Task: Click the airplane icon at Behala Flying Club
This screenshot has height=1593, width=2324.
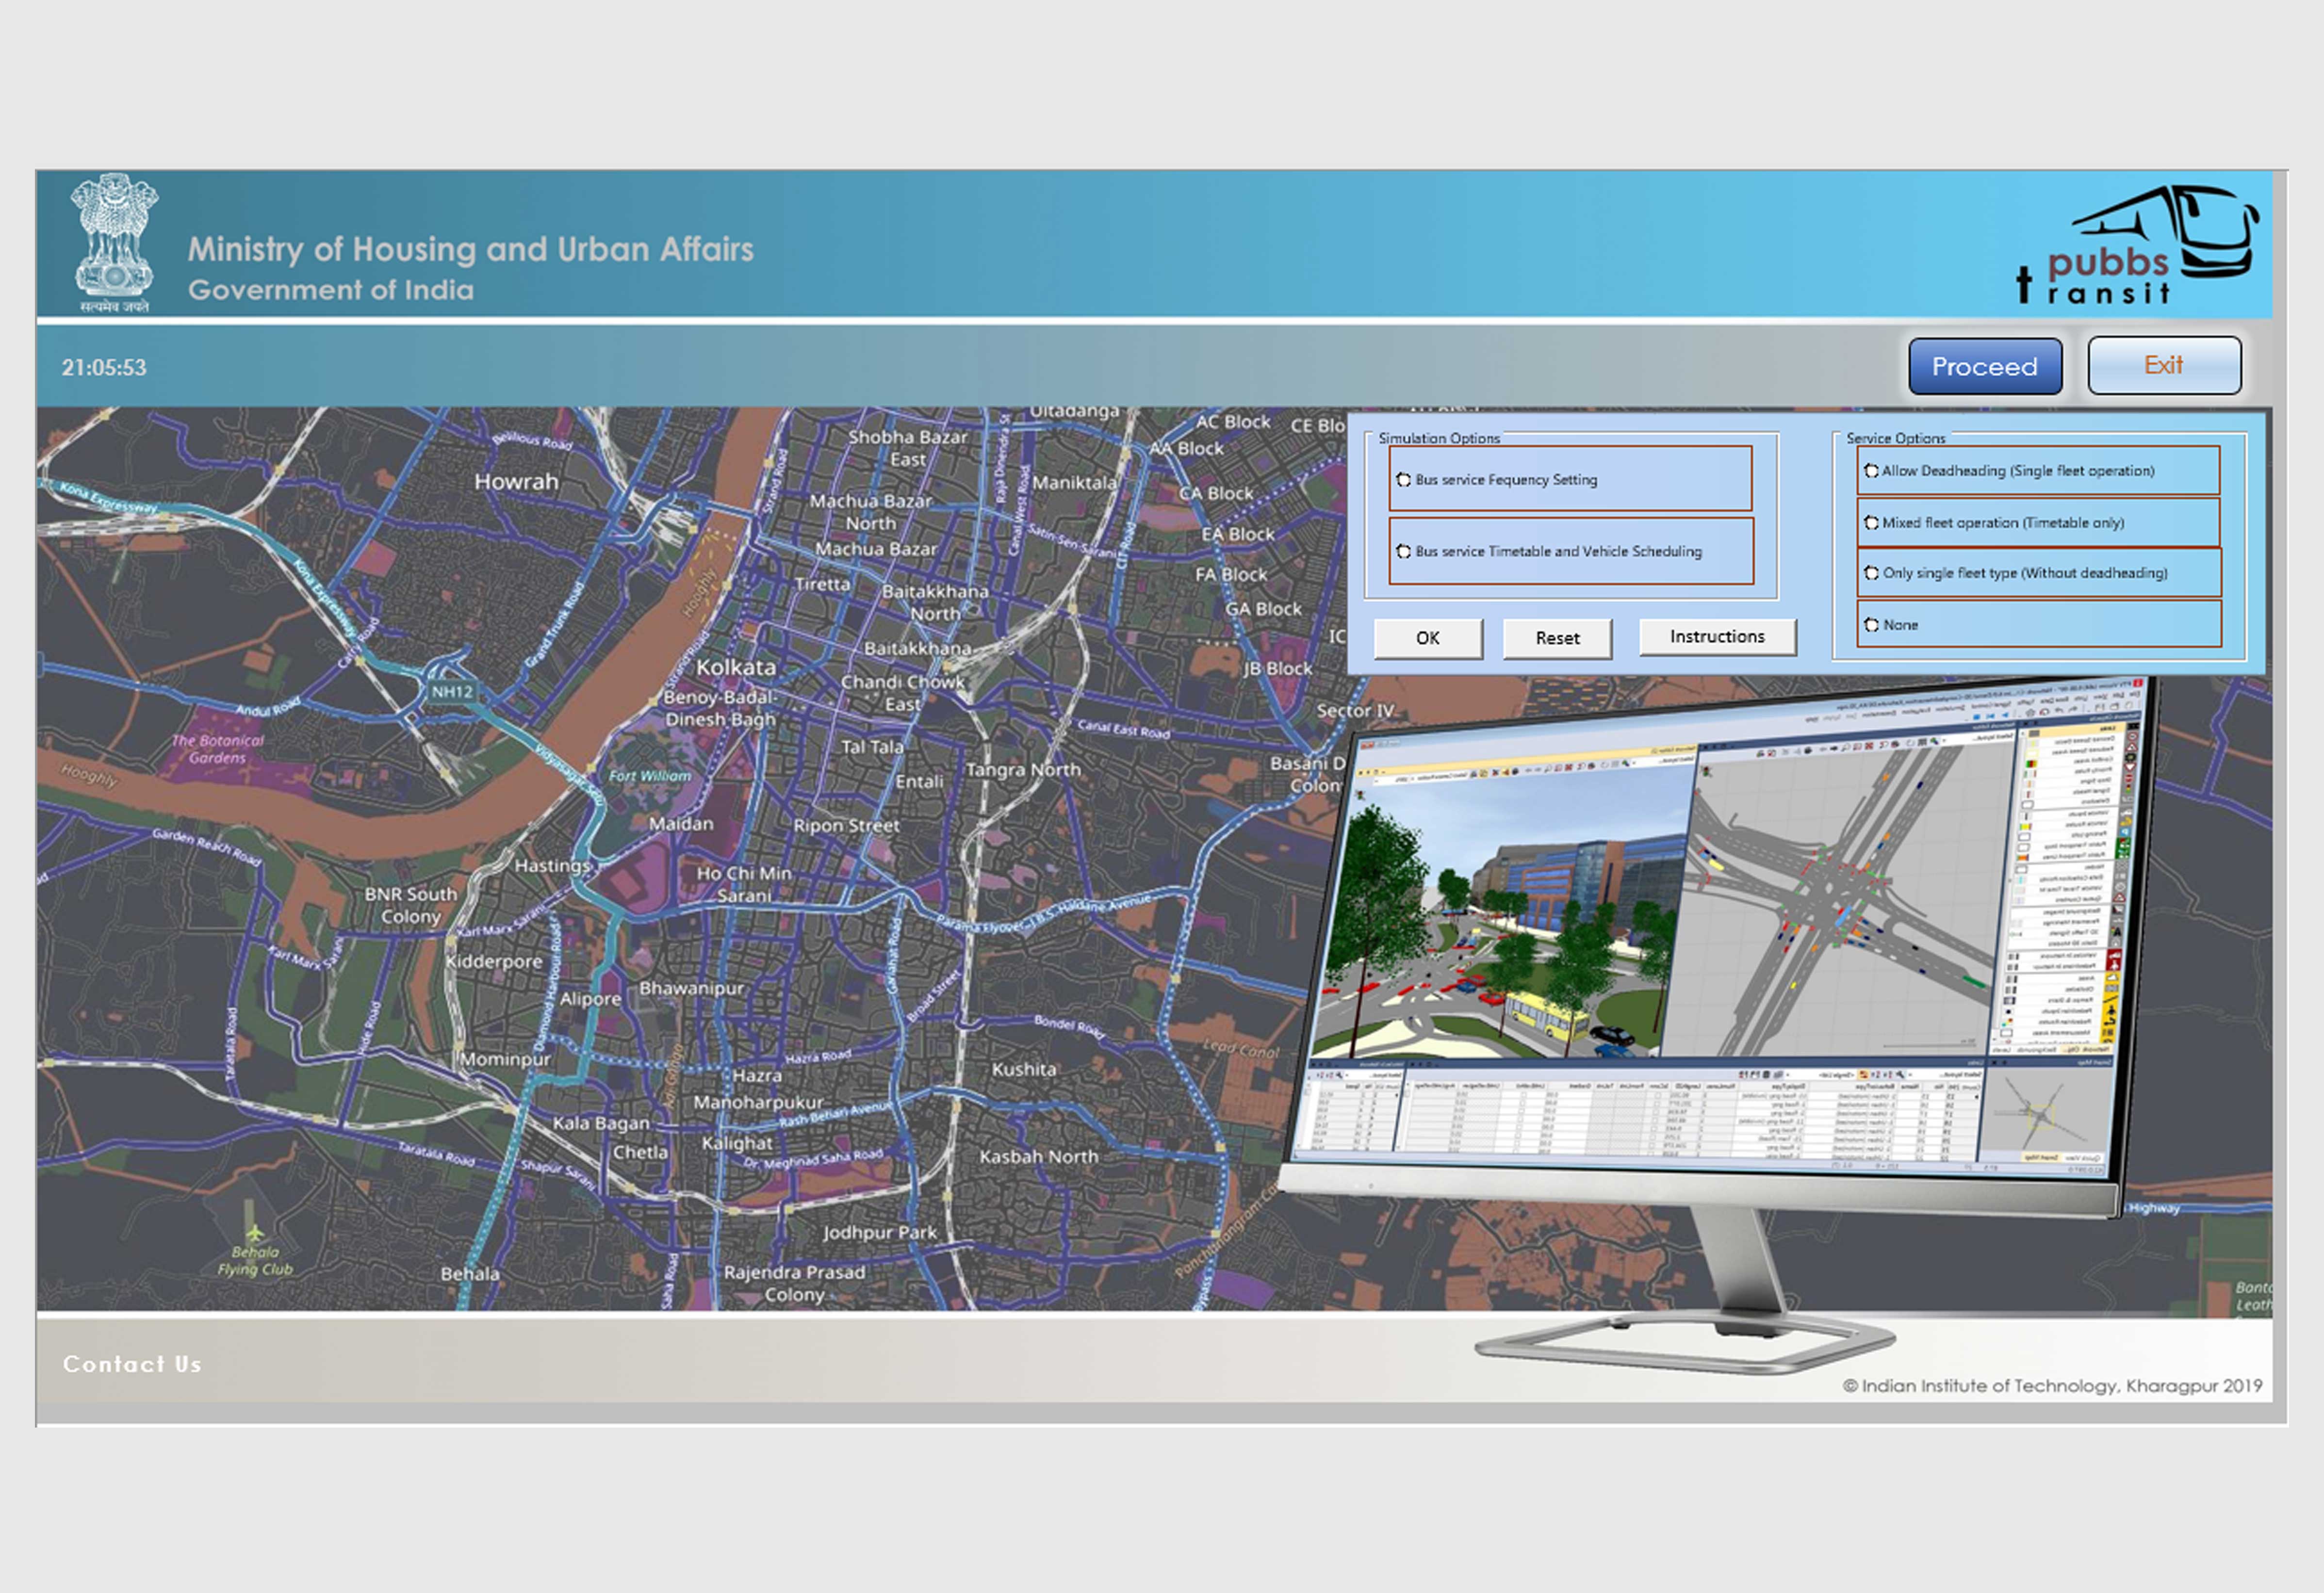Action: pyautogui.click(x=255, y=1232)
